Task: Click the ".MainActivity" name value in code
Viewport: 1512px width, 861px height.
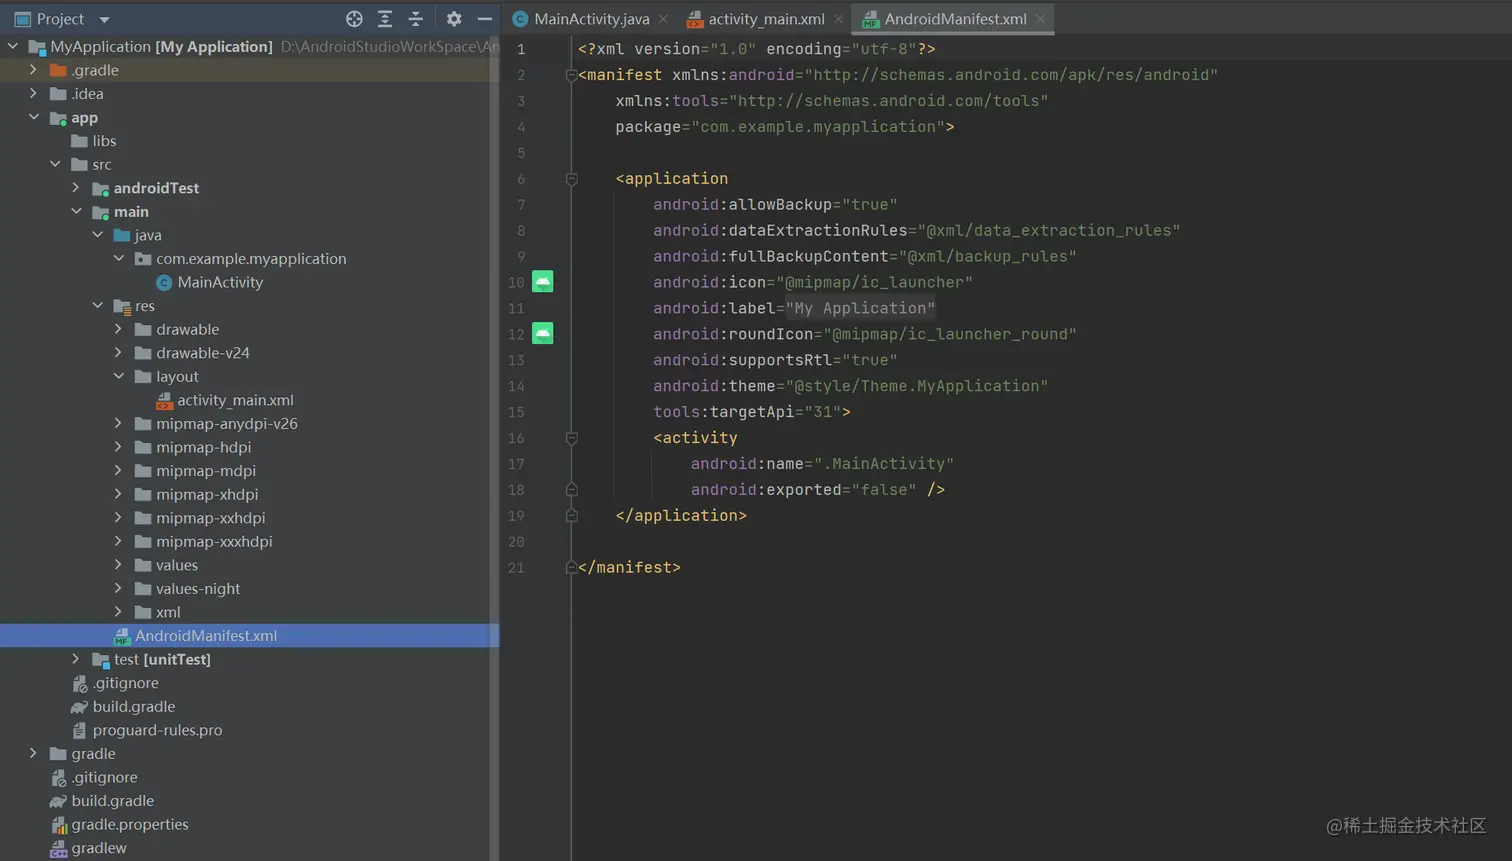Action: [x=884, y=464]
